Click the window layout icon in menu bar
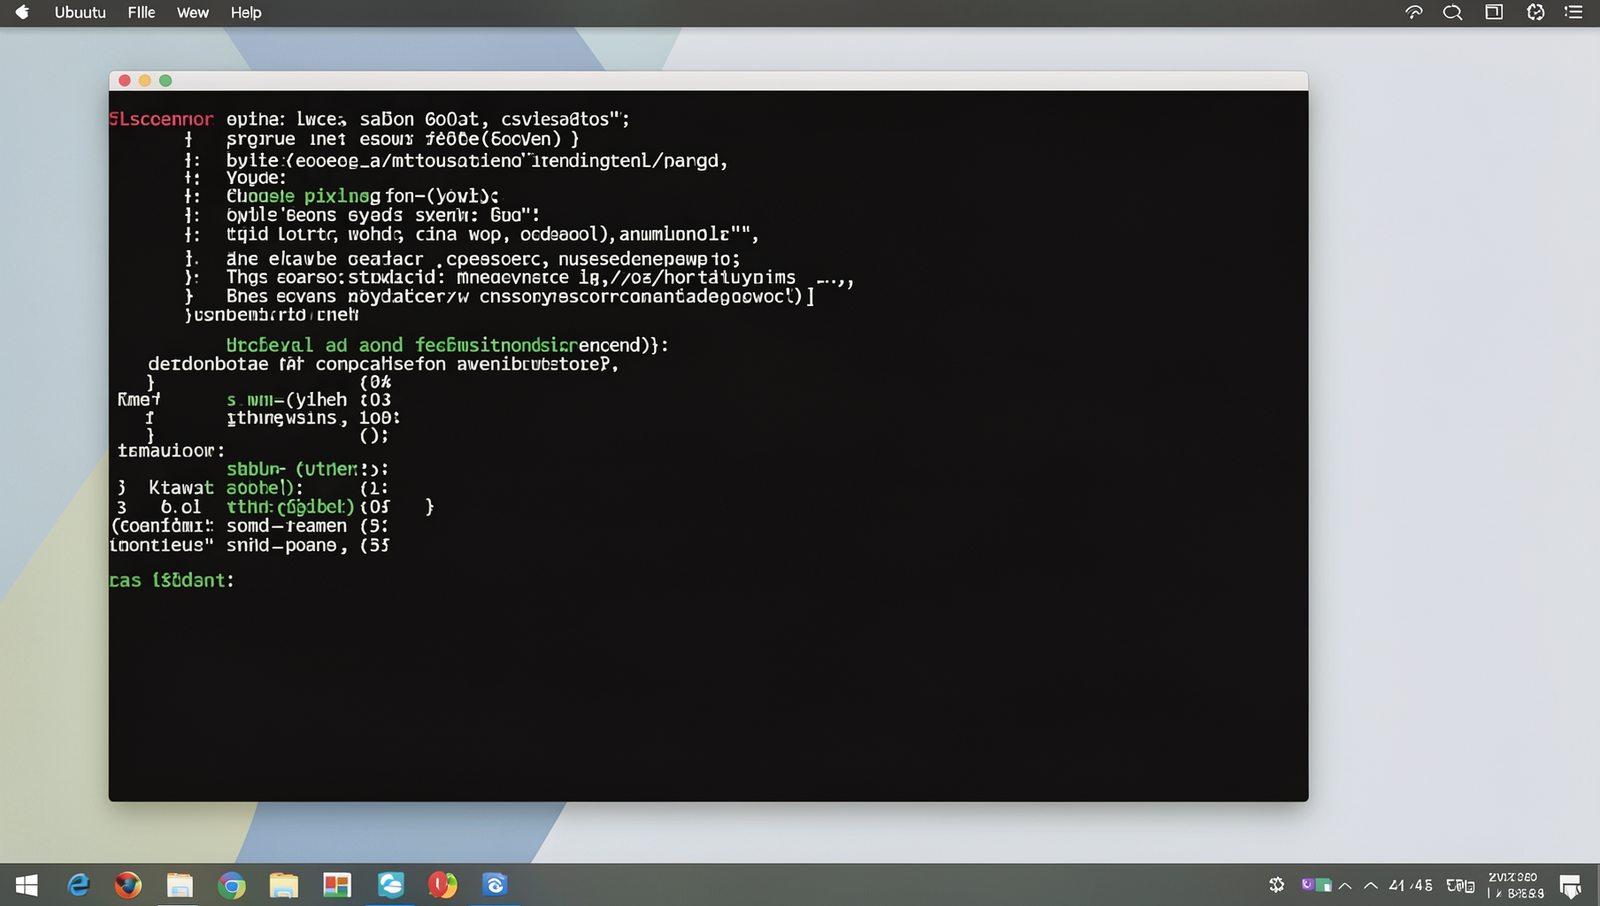 [1494, 12]
